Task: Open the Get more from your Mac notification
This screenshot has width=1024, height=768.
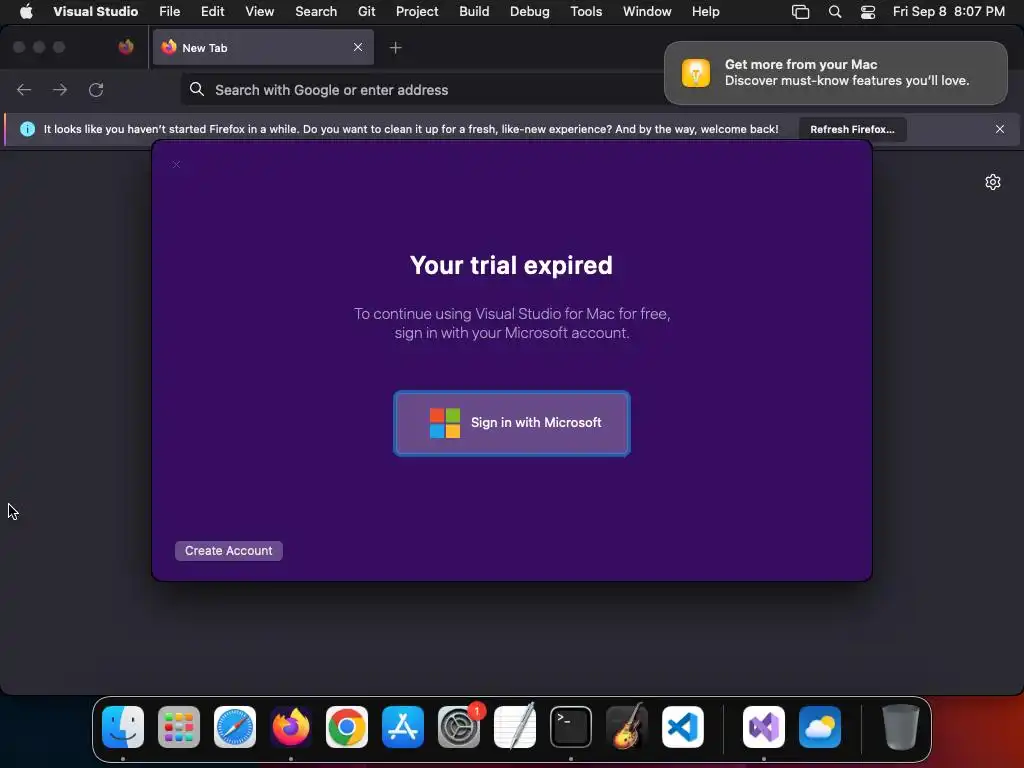Action: click(x=835, y=72)
